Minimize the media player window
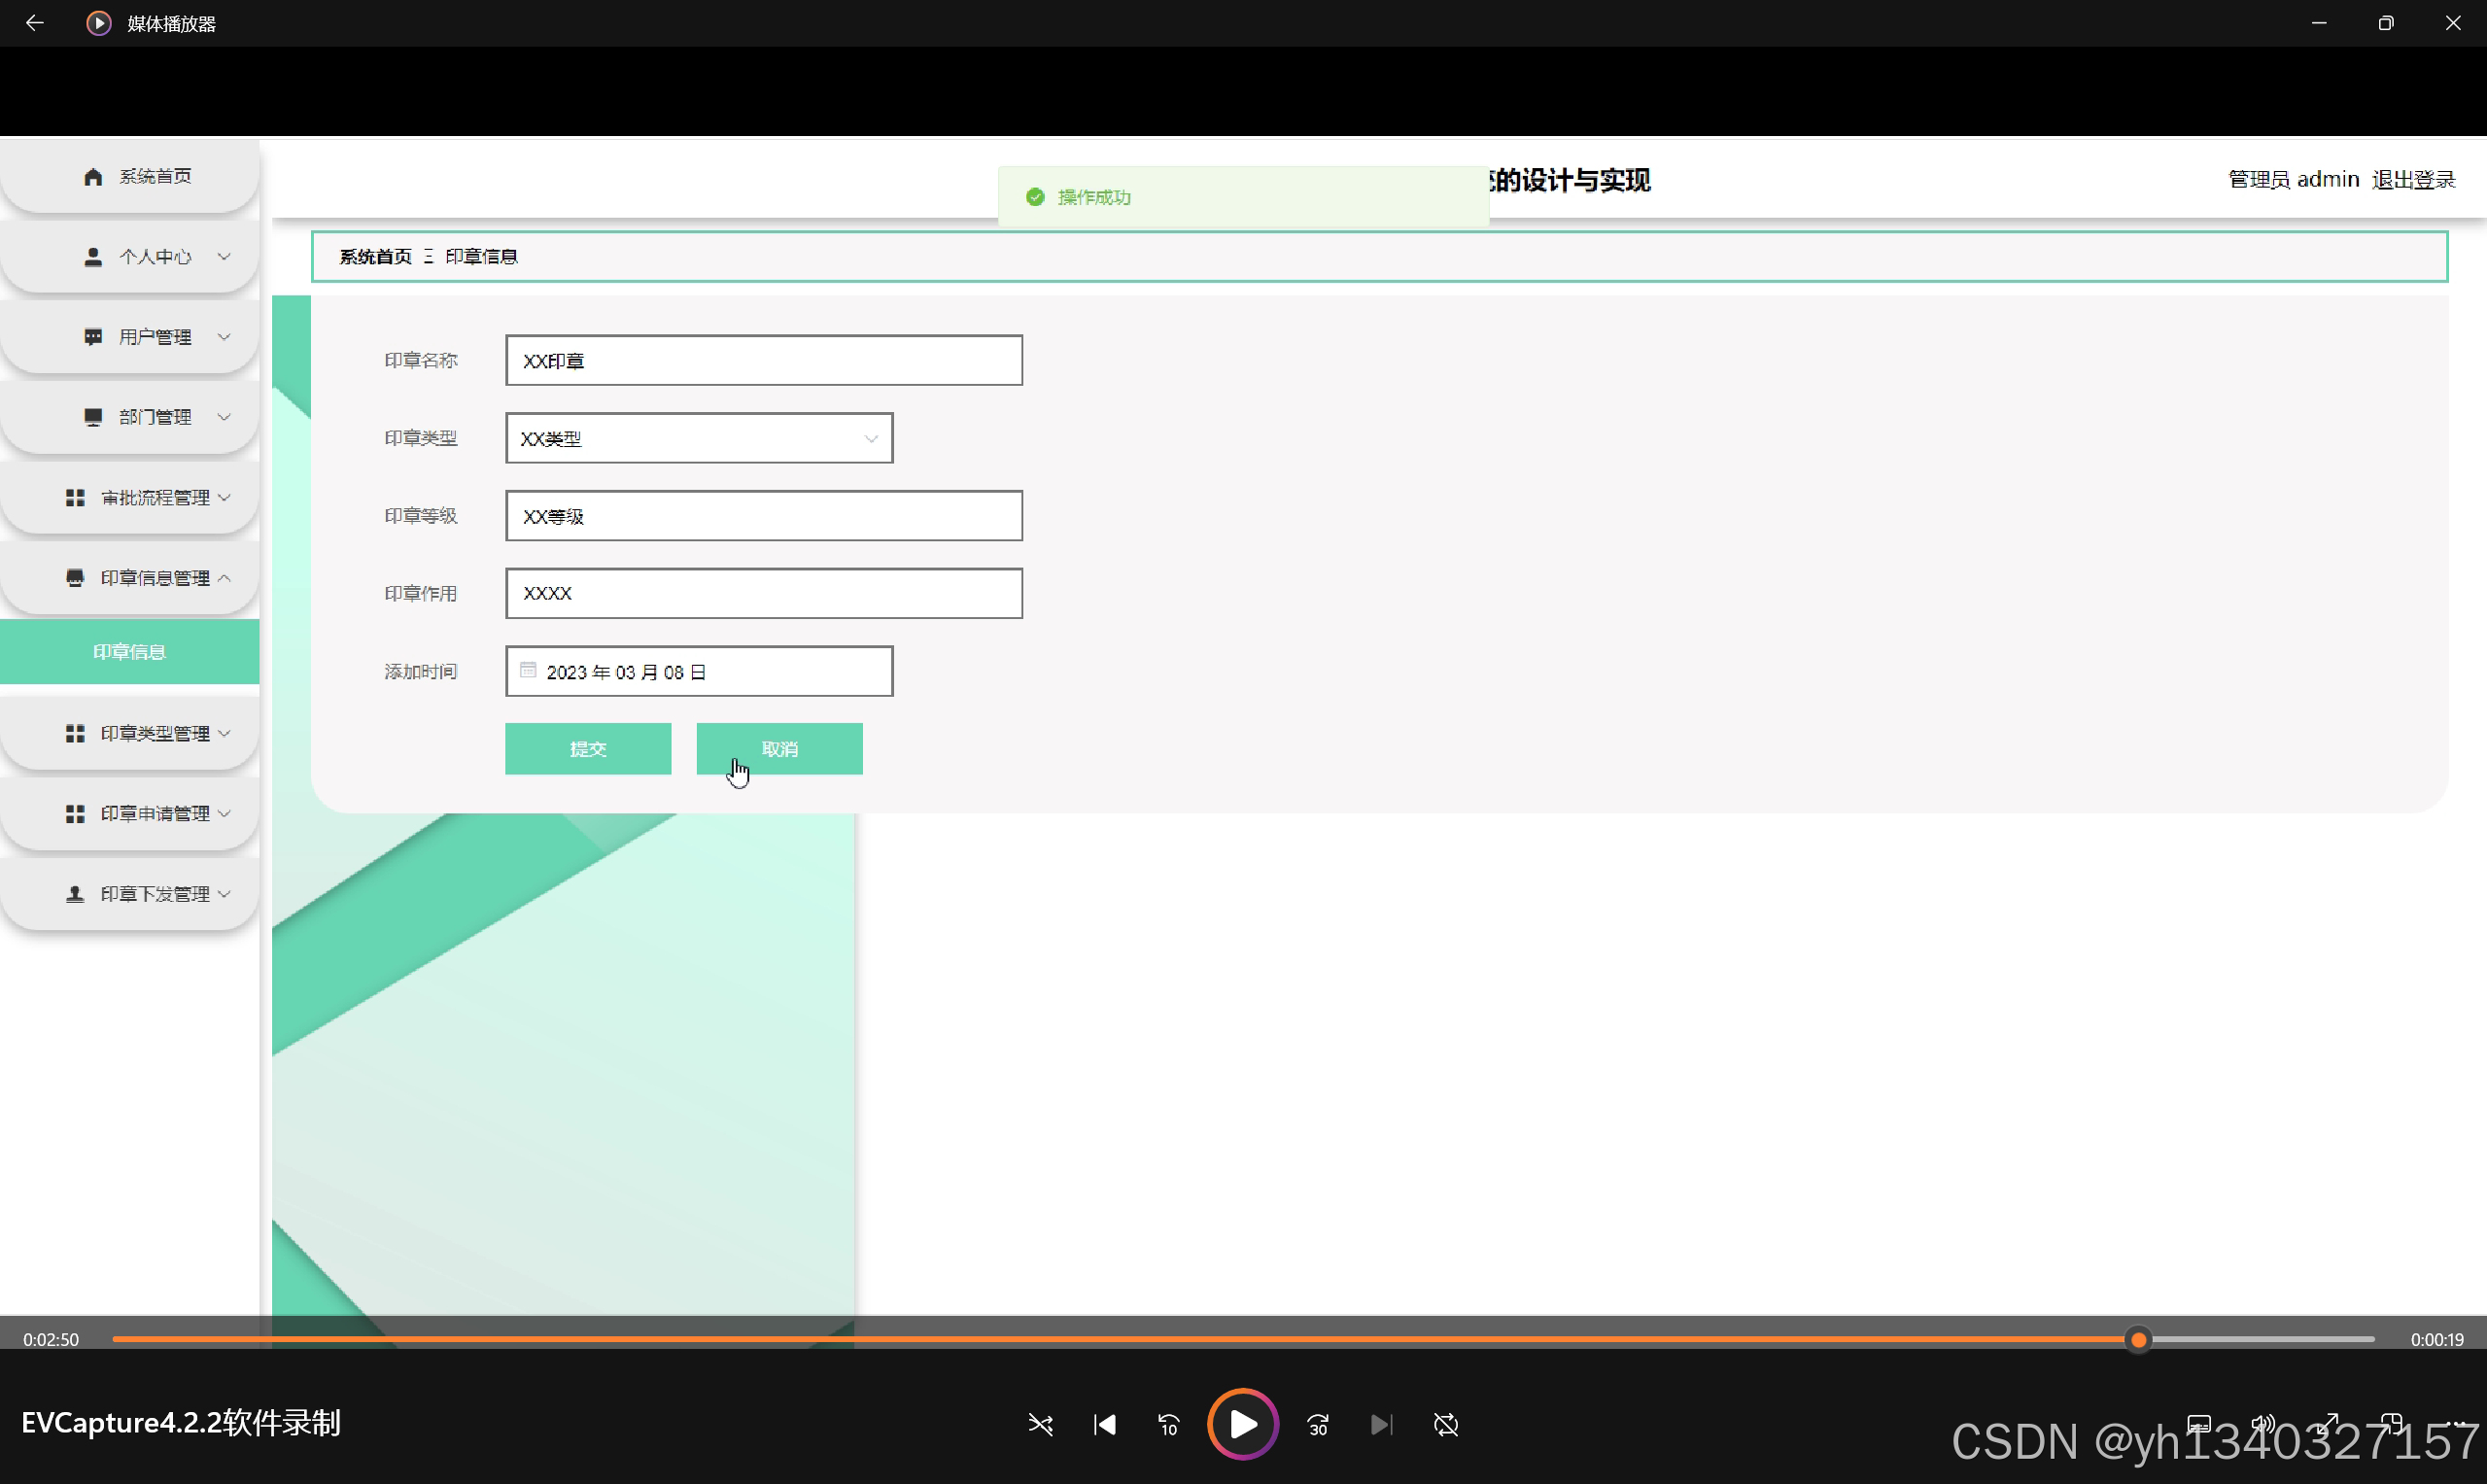 (x=2319, y=23)
